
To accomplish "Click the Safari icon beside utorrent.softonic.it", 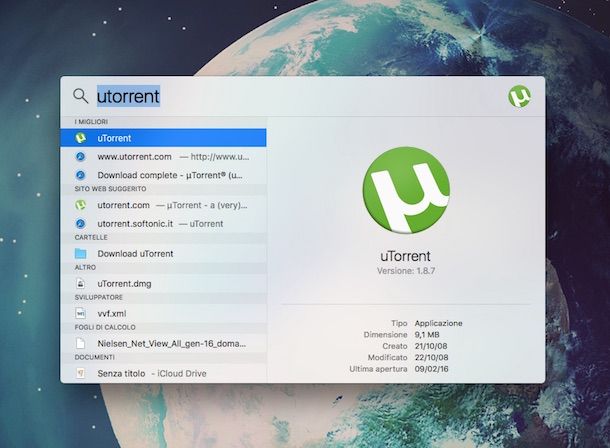I will pos(81,224).
